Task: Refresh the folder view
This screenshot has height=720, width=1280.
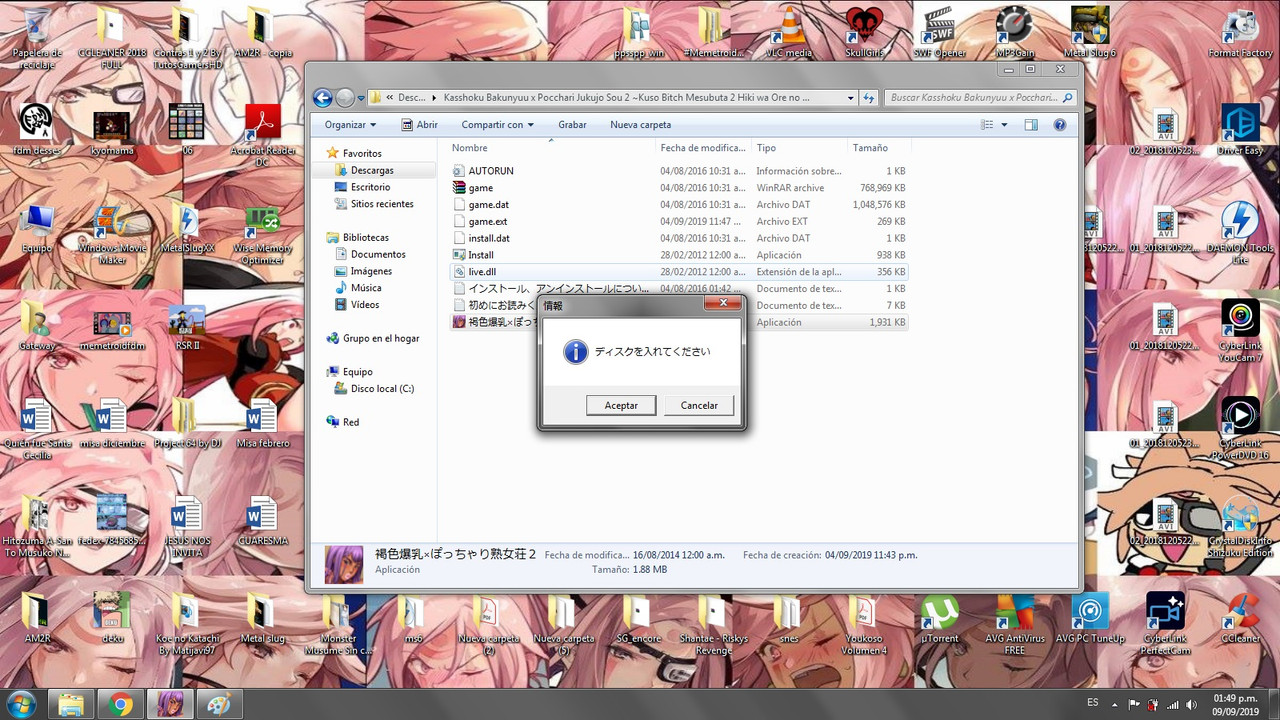Action: pyautogui.click(x=869, y=98)
